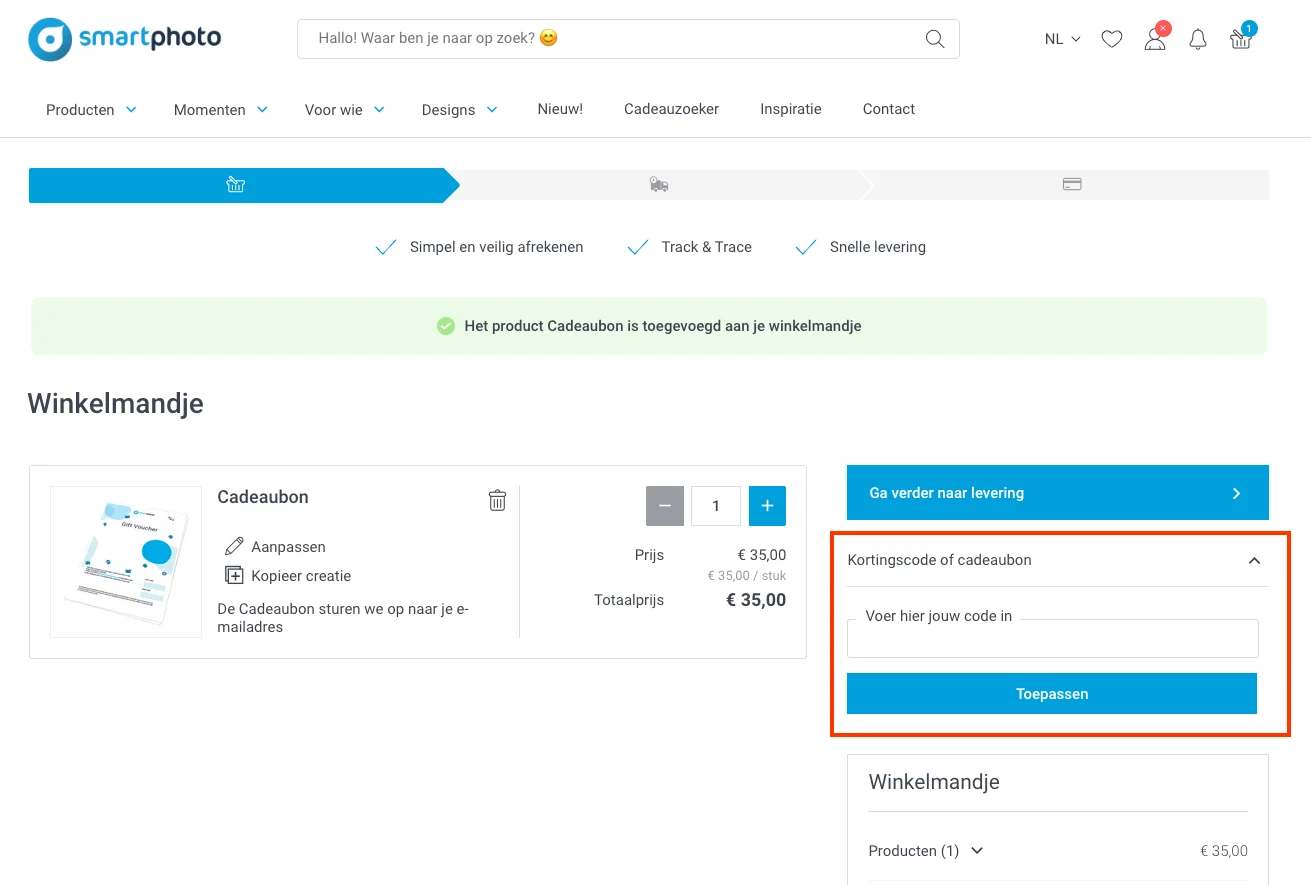Image resolution: width=1311 pixels, height=885 pixels.
Task: Delete the Cadeaubon using the trash icon
Action: [497, 500]
